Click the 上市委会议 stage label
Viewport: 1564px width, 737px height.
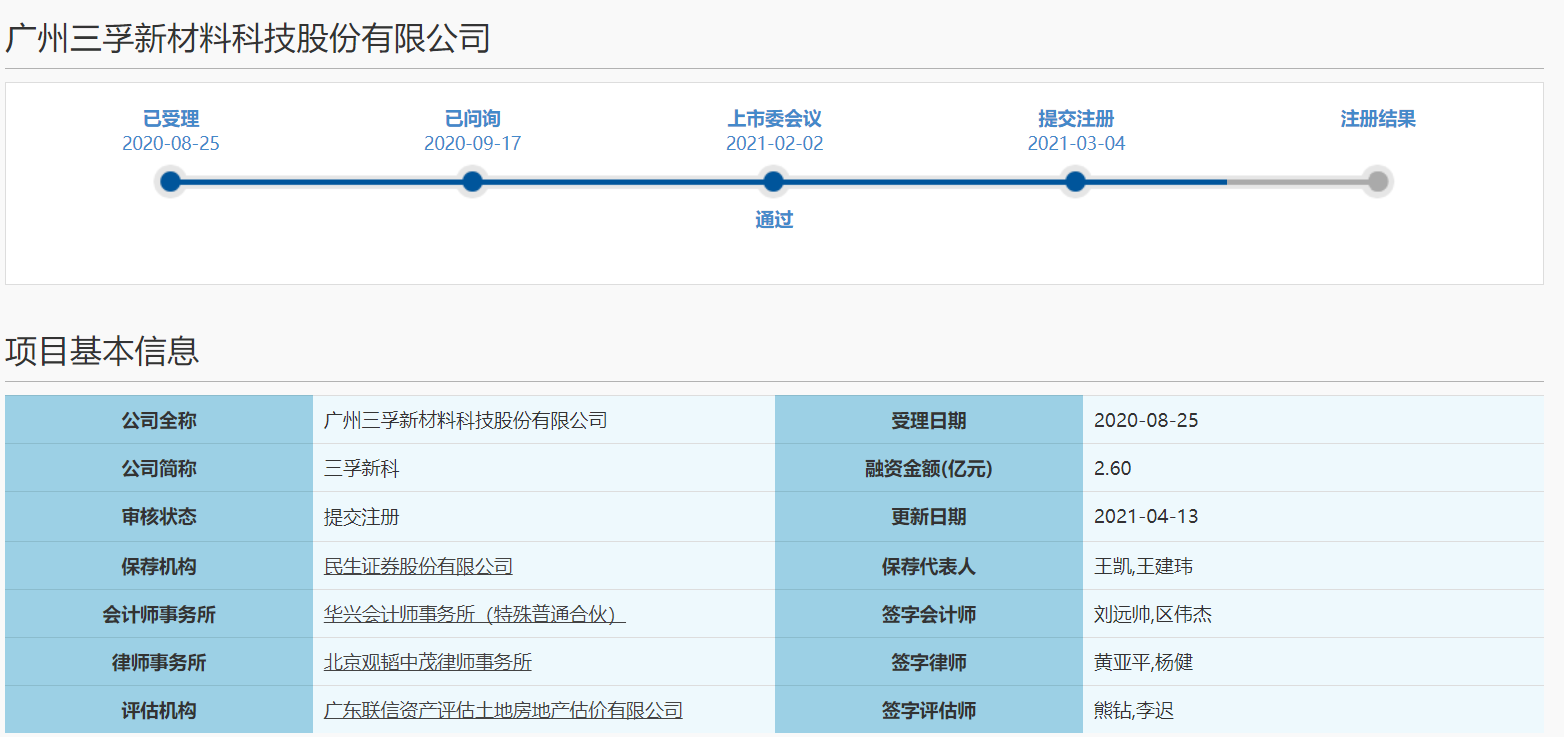tap(774, 120)
